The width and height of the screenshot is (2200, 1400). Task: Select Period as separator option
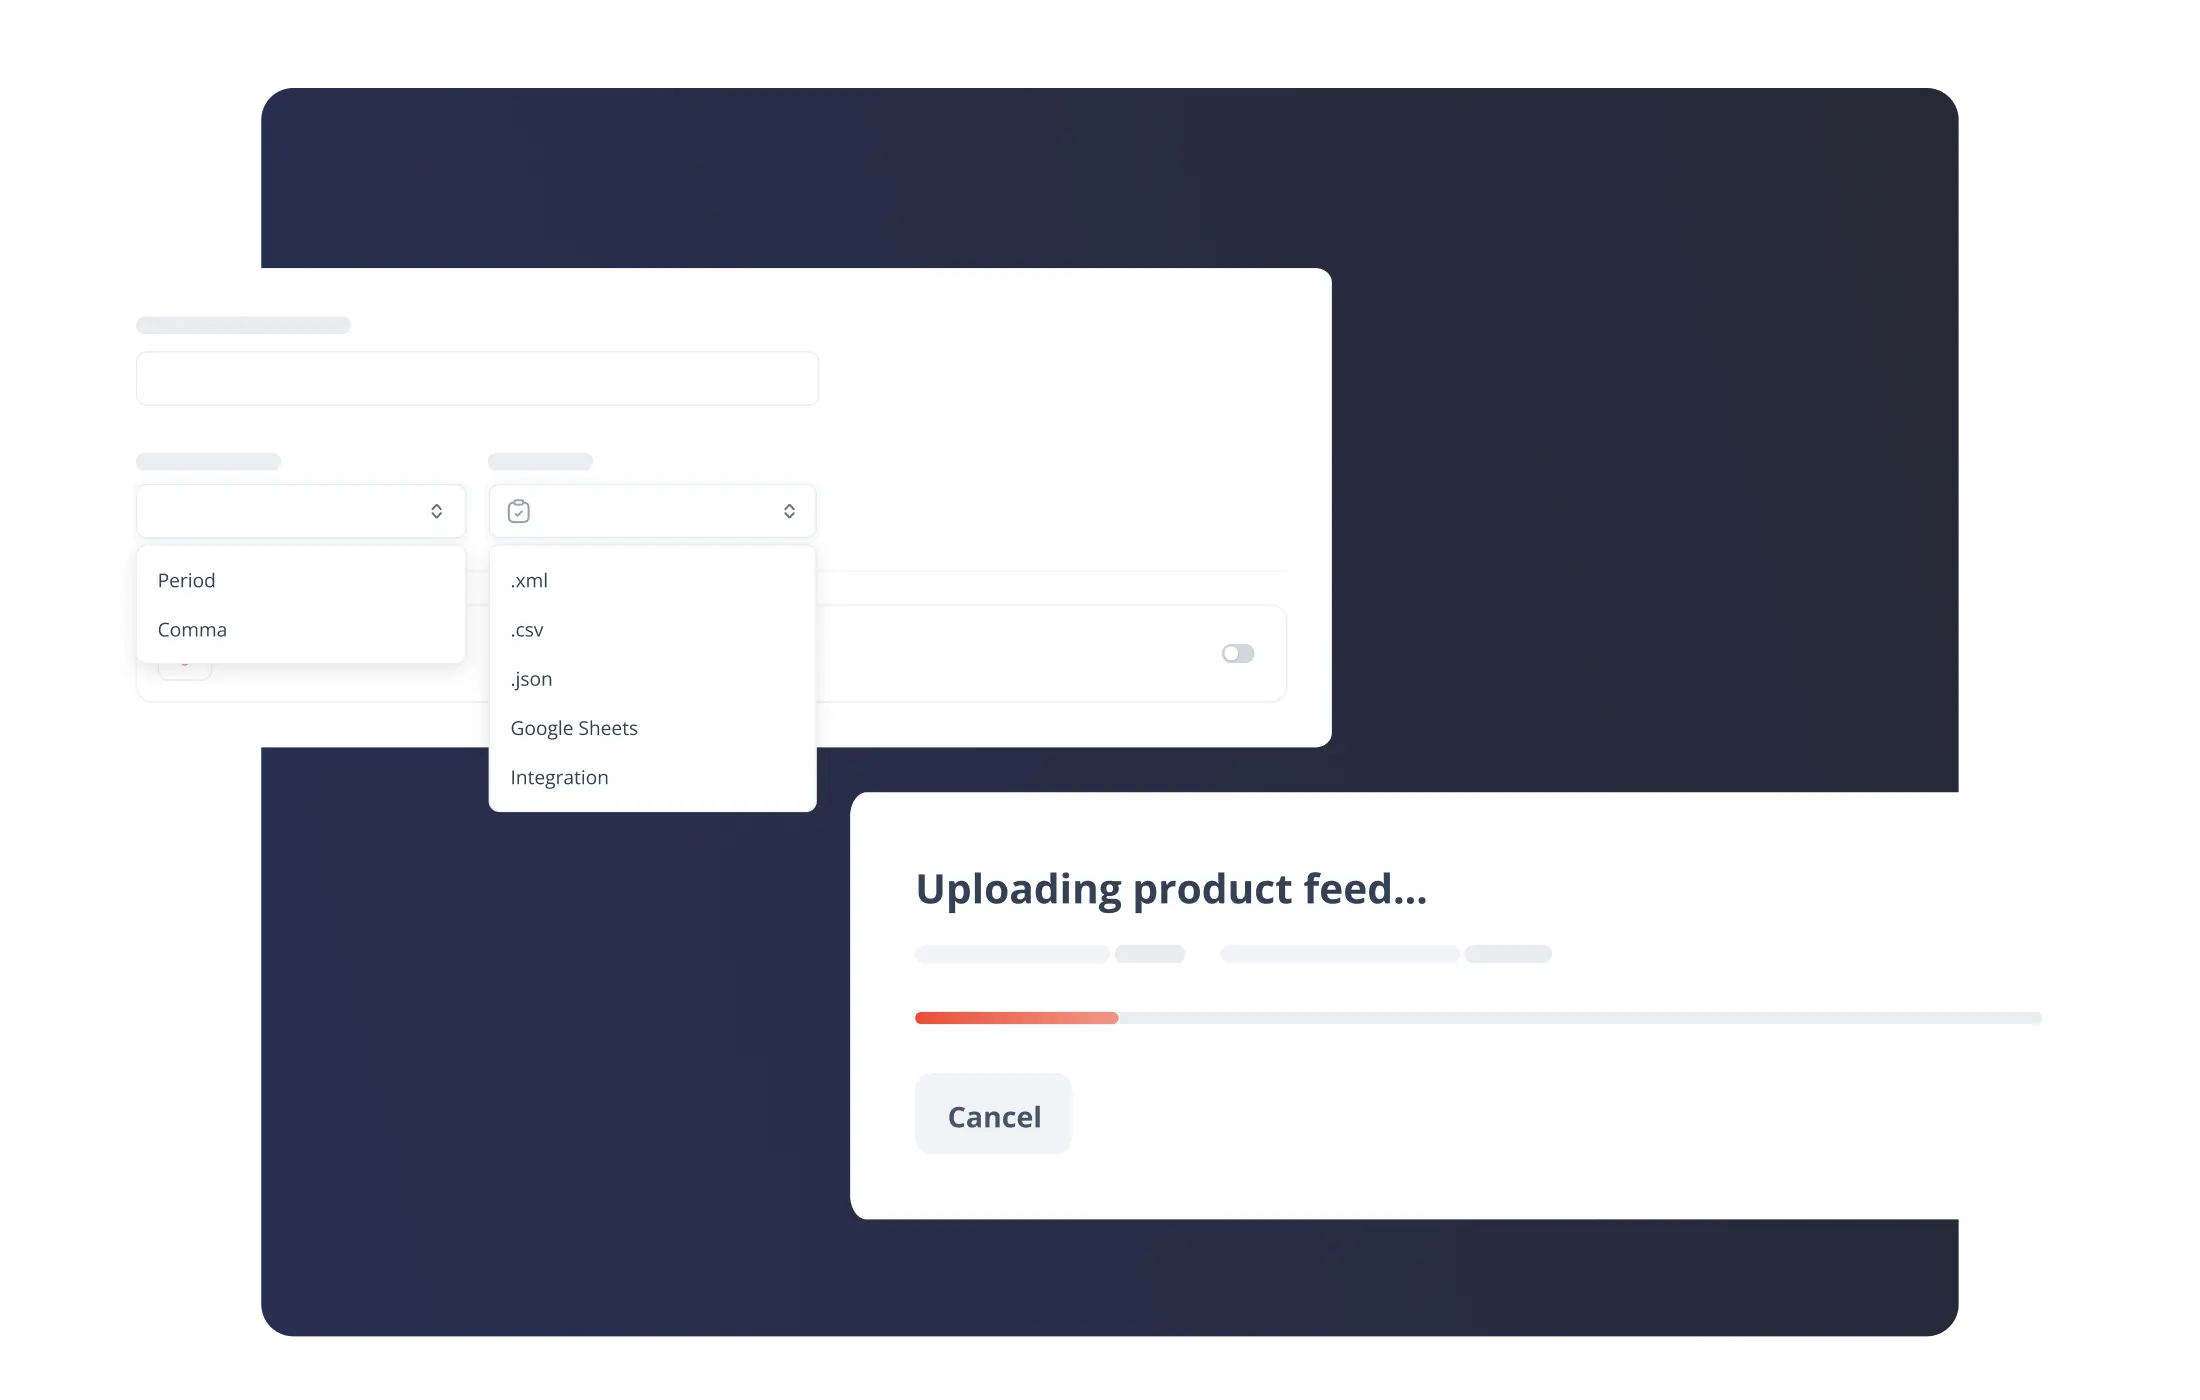(x=186, y=581)
